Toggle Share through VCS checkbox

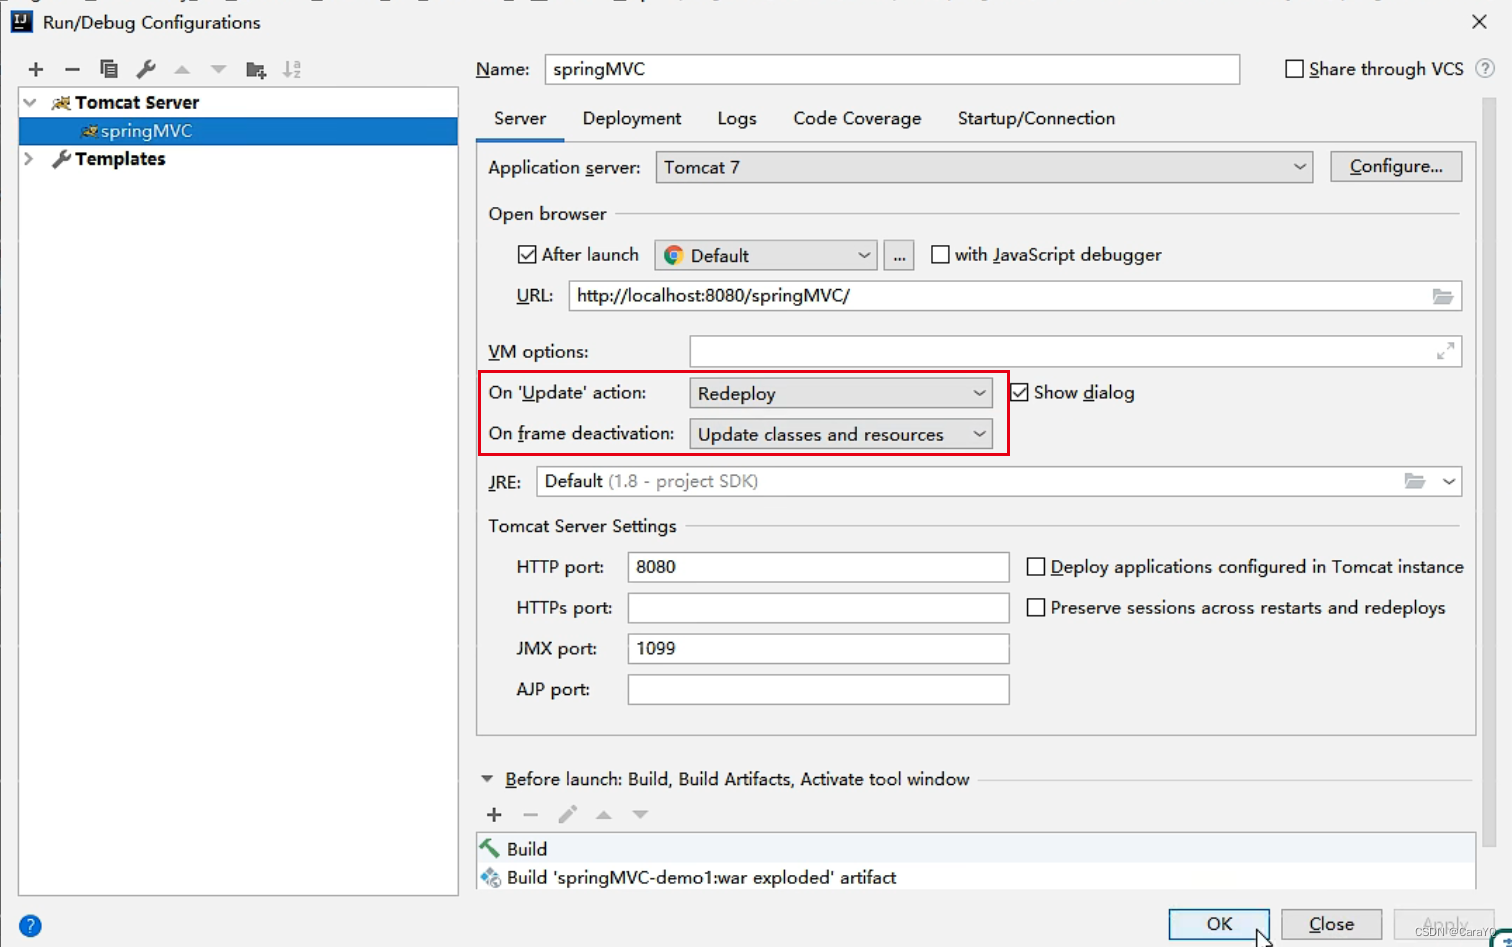1294,69
